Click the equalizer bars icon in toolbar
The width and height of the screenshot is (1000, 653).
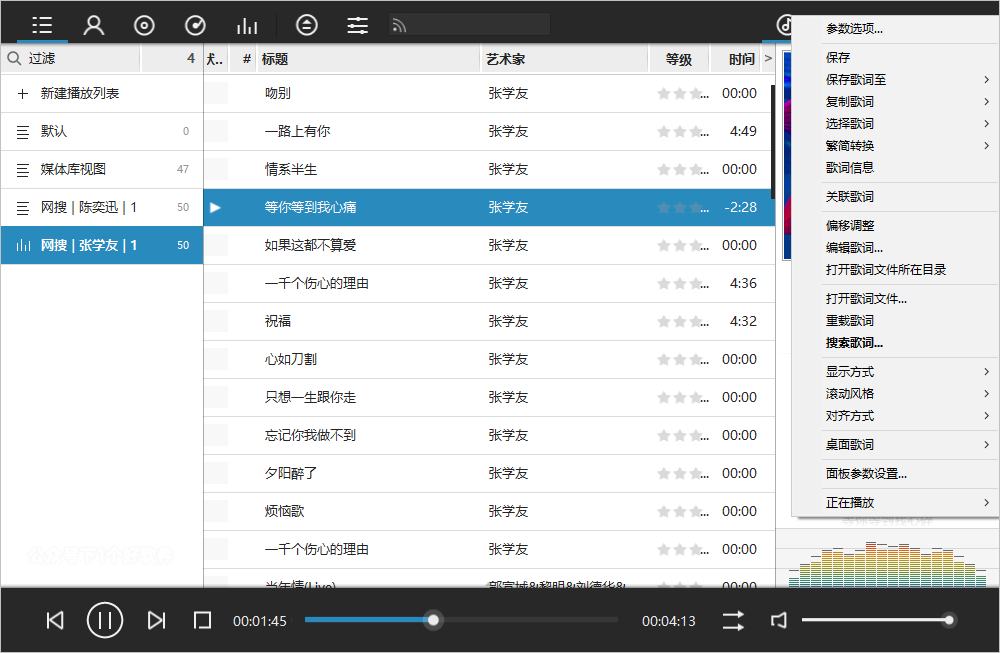click(246, 25)
